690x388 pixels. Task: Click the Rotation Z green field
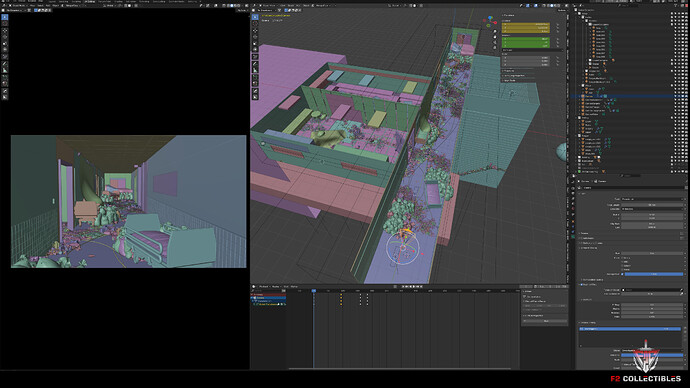click(x=526, y=46)
